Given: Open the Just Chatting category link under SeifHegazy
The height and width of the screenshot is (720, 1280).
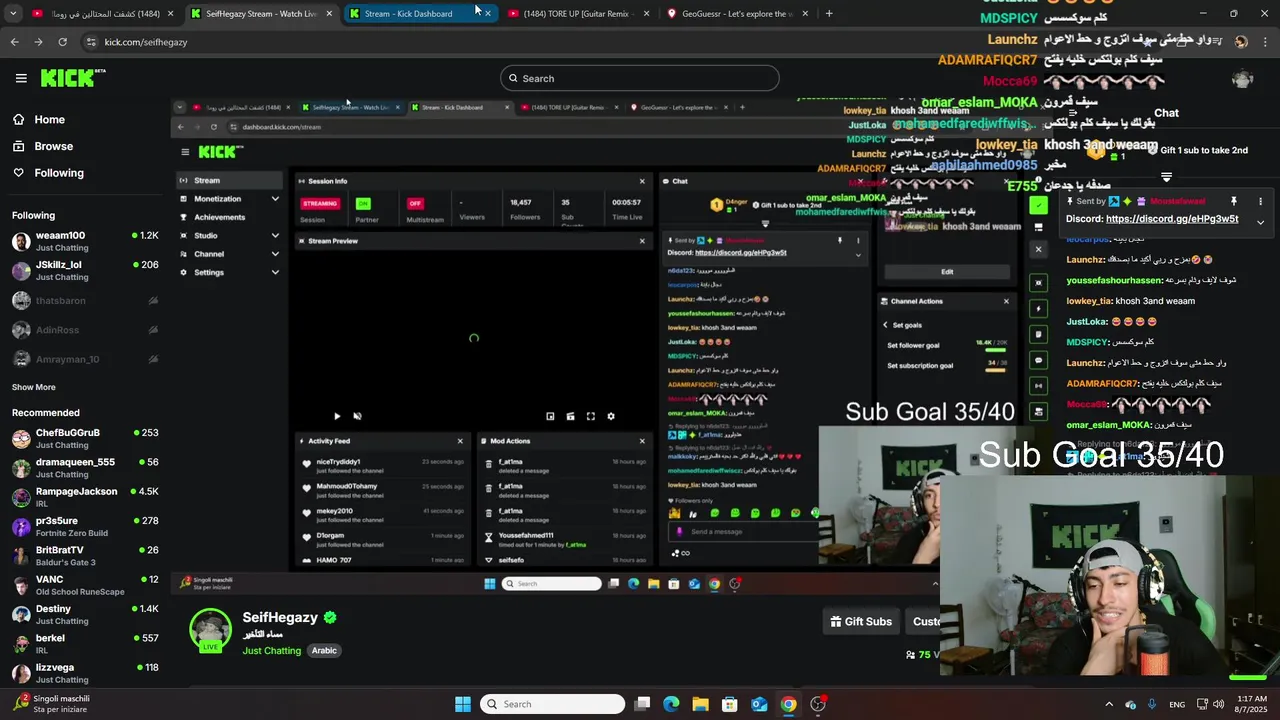Looking at the screenshot, I should click(x=271, y=651).
